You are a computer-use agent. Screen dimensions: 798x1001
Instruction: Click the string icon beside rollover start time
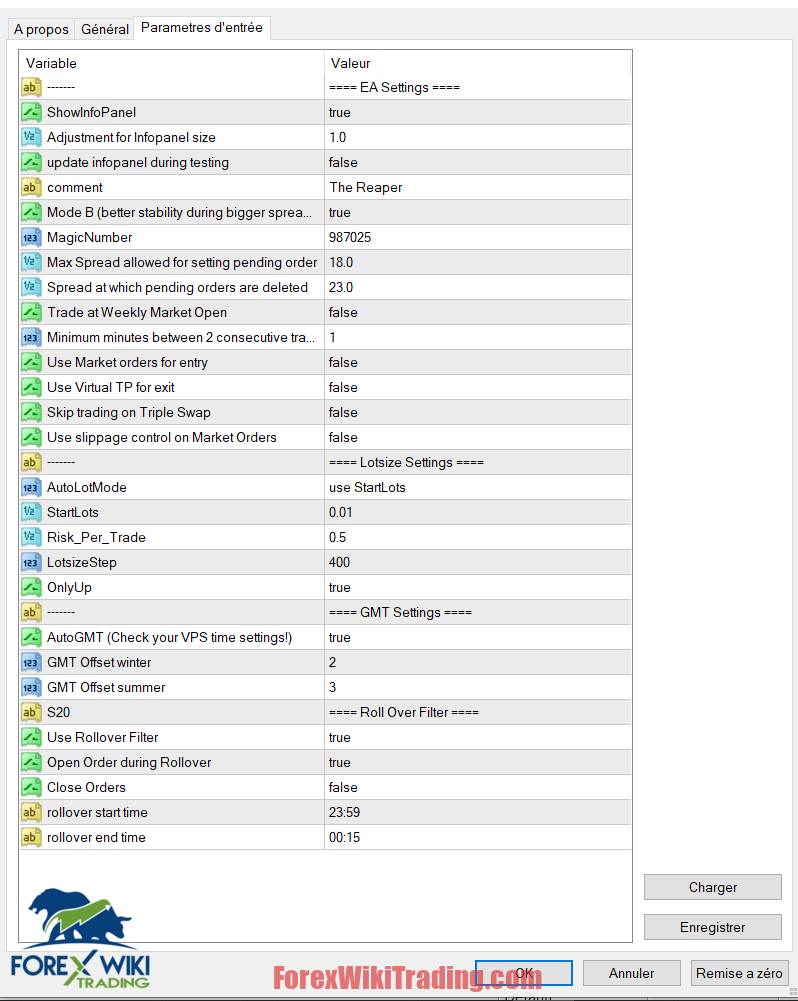point(31,812)
